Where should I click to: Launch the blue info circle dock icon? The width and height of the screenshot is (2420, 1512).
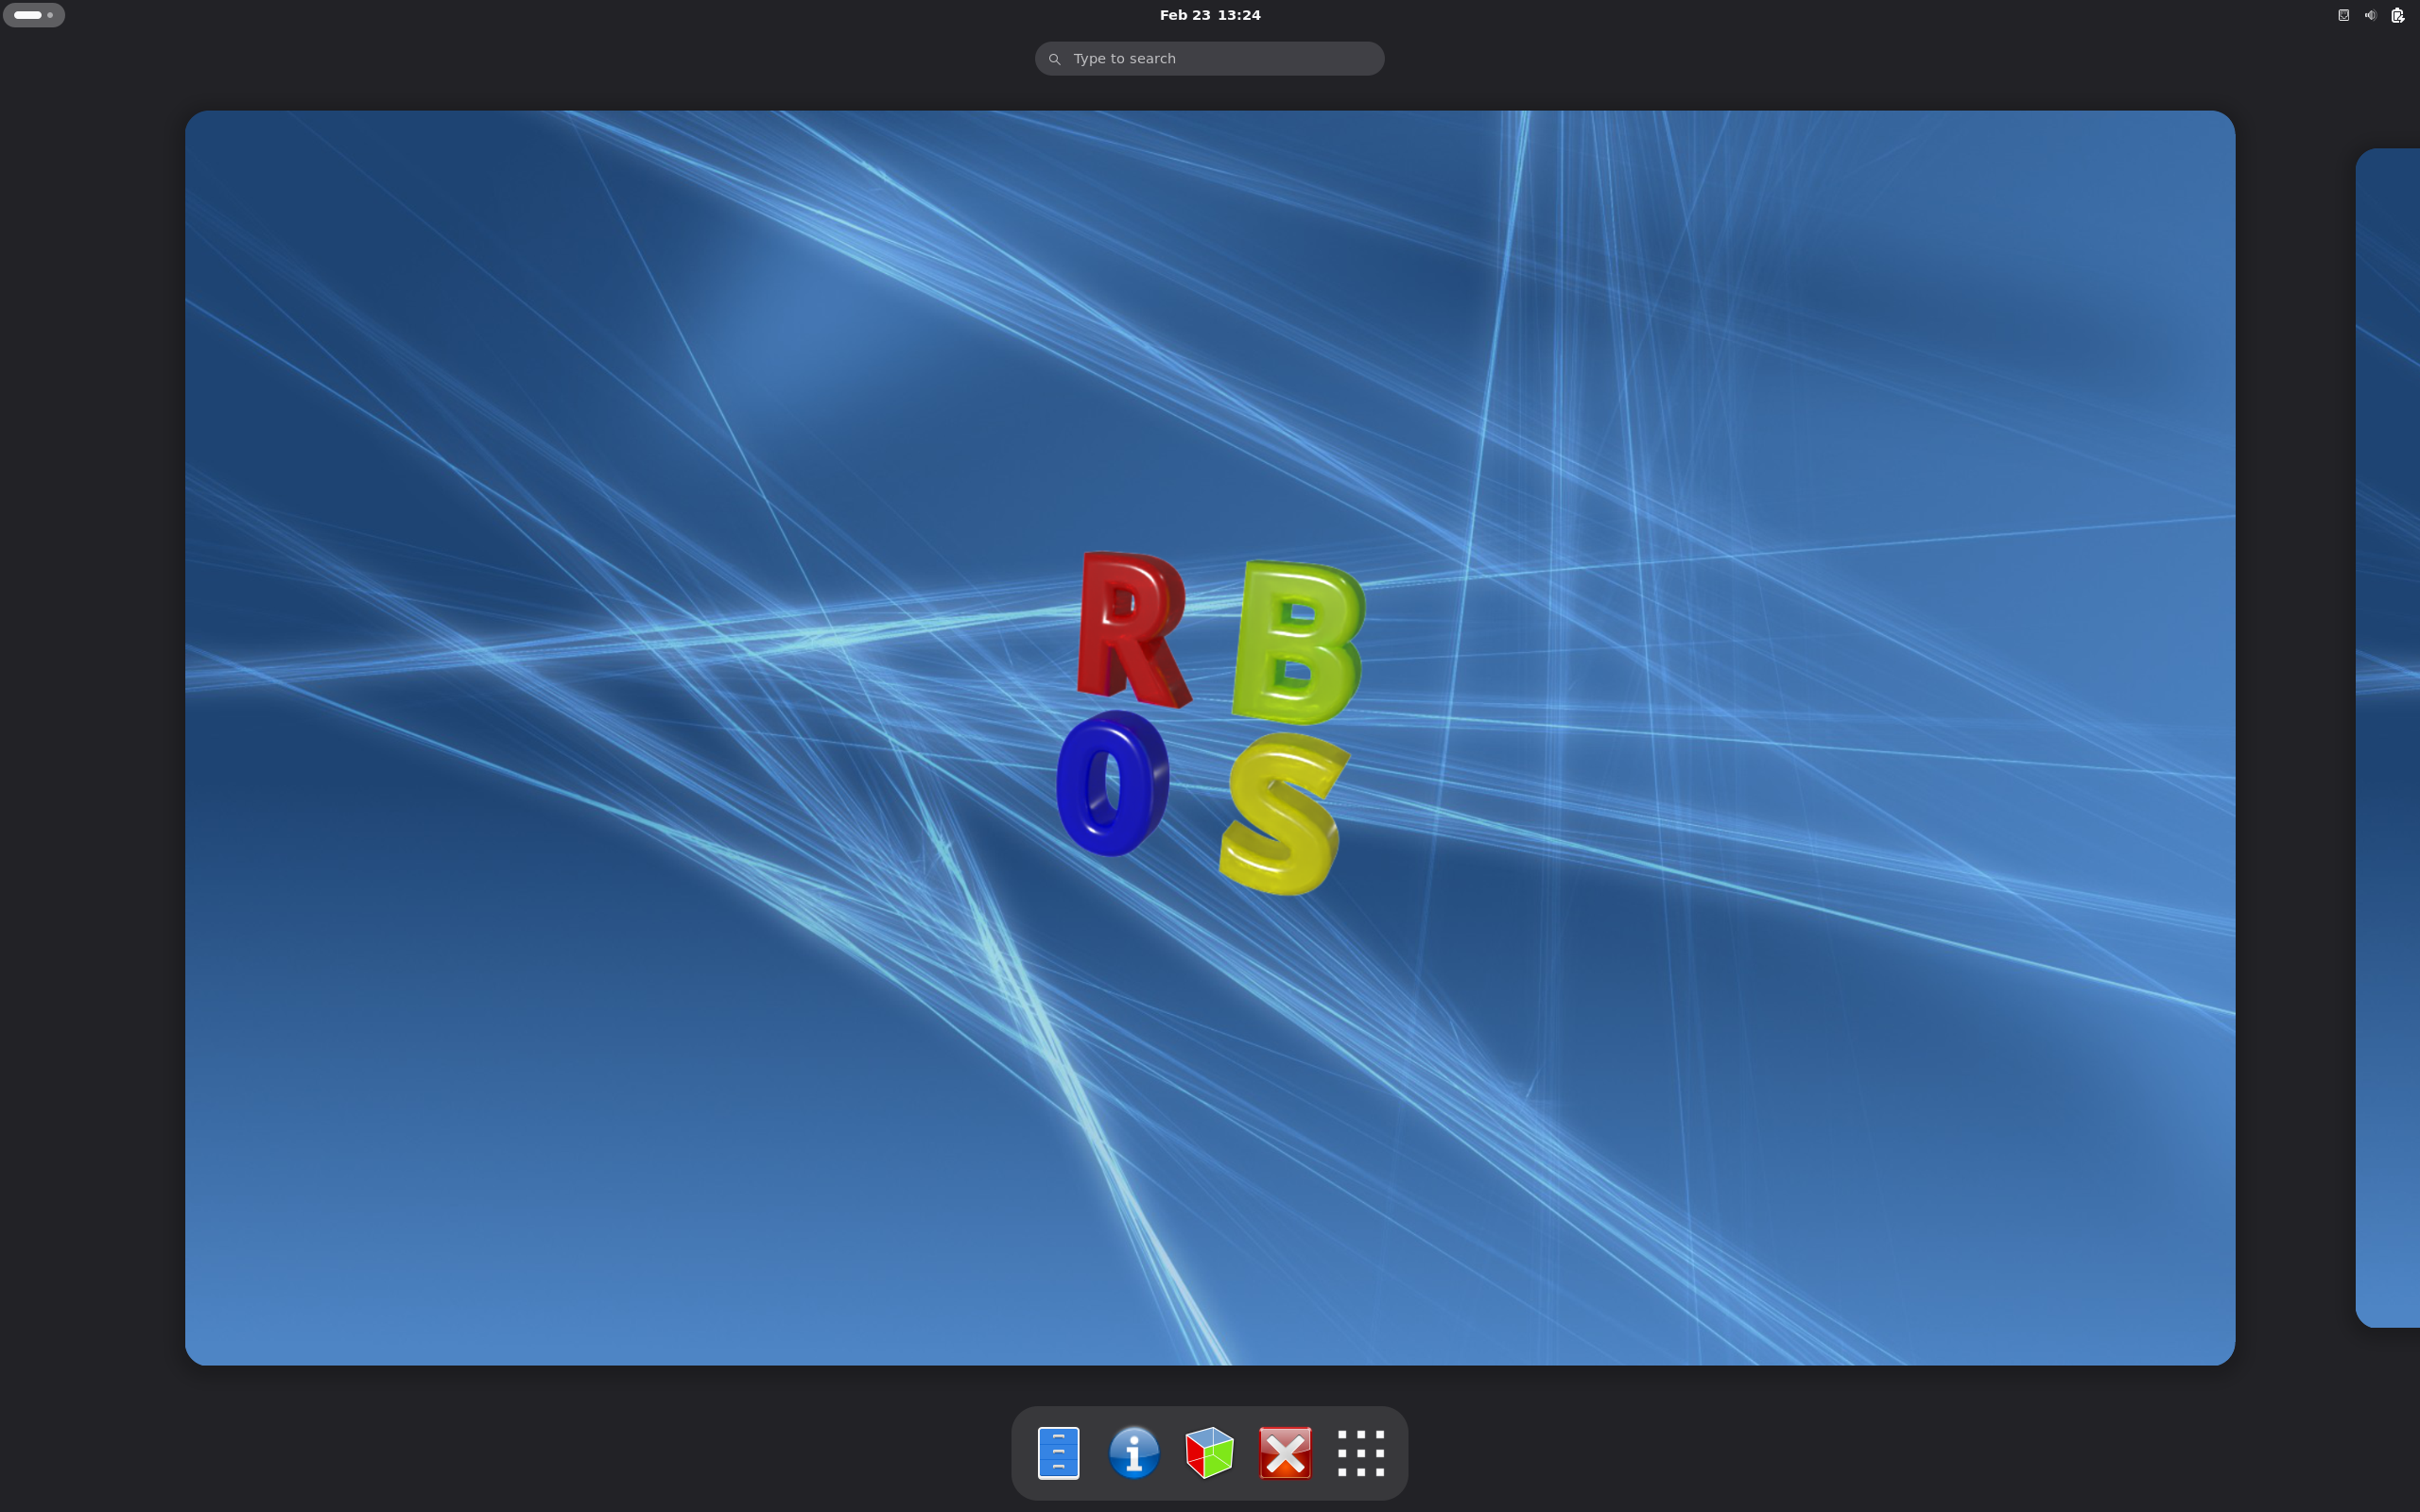coord(1134,1452)
